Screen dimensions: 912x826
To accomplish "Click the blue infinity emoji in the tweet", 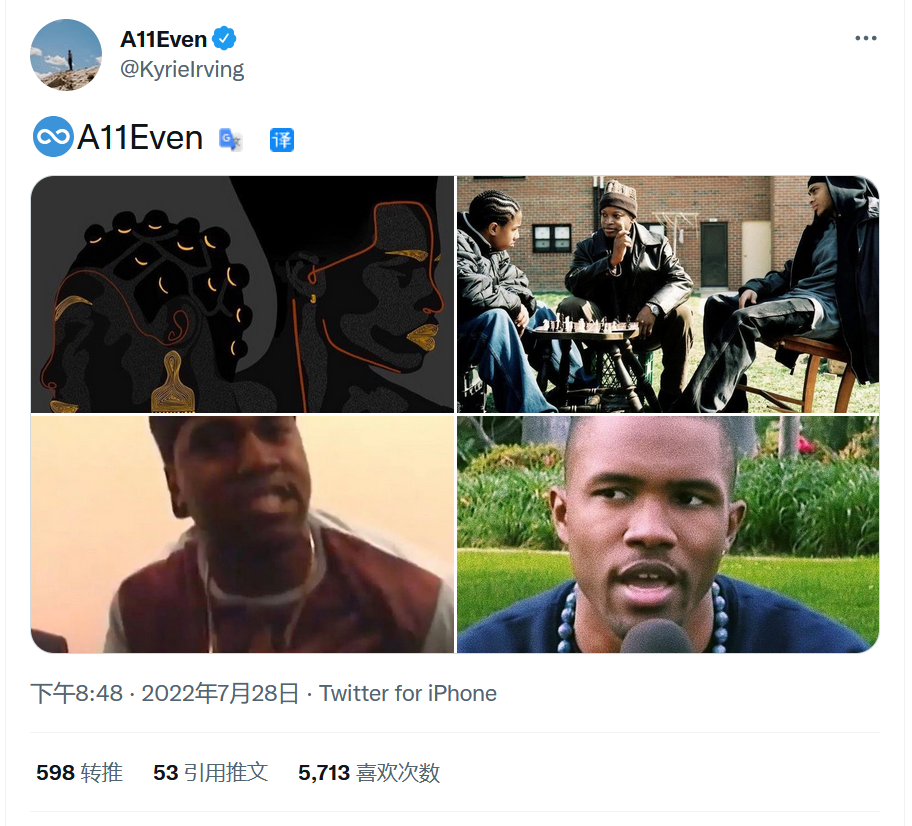I will [53, 137].
